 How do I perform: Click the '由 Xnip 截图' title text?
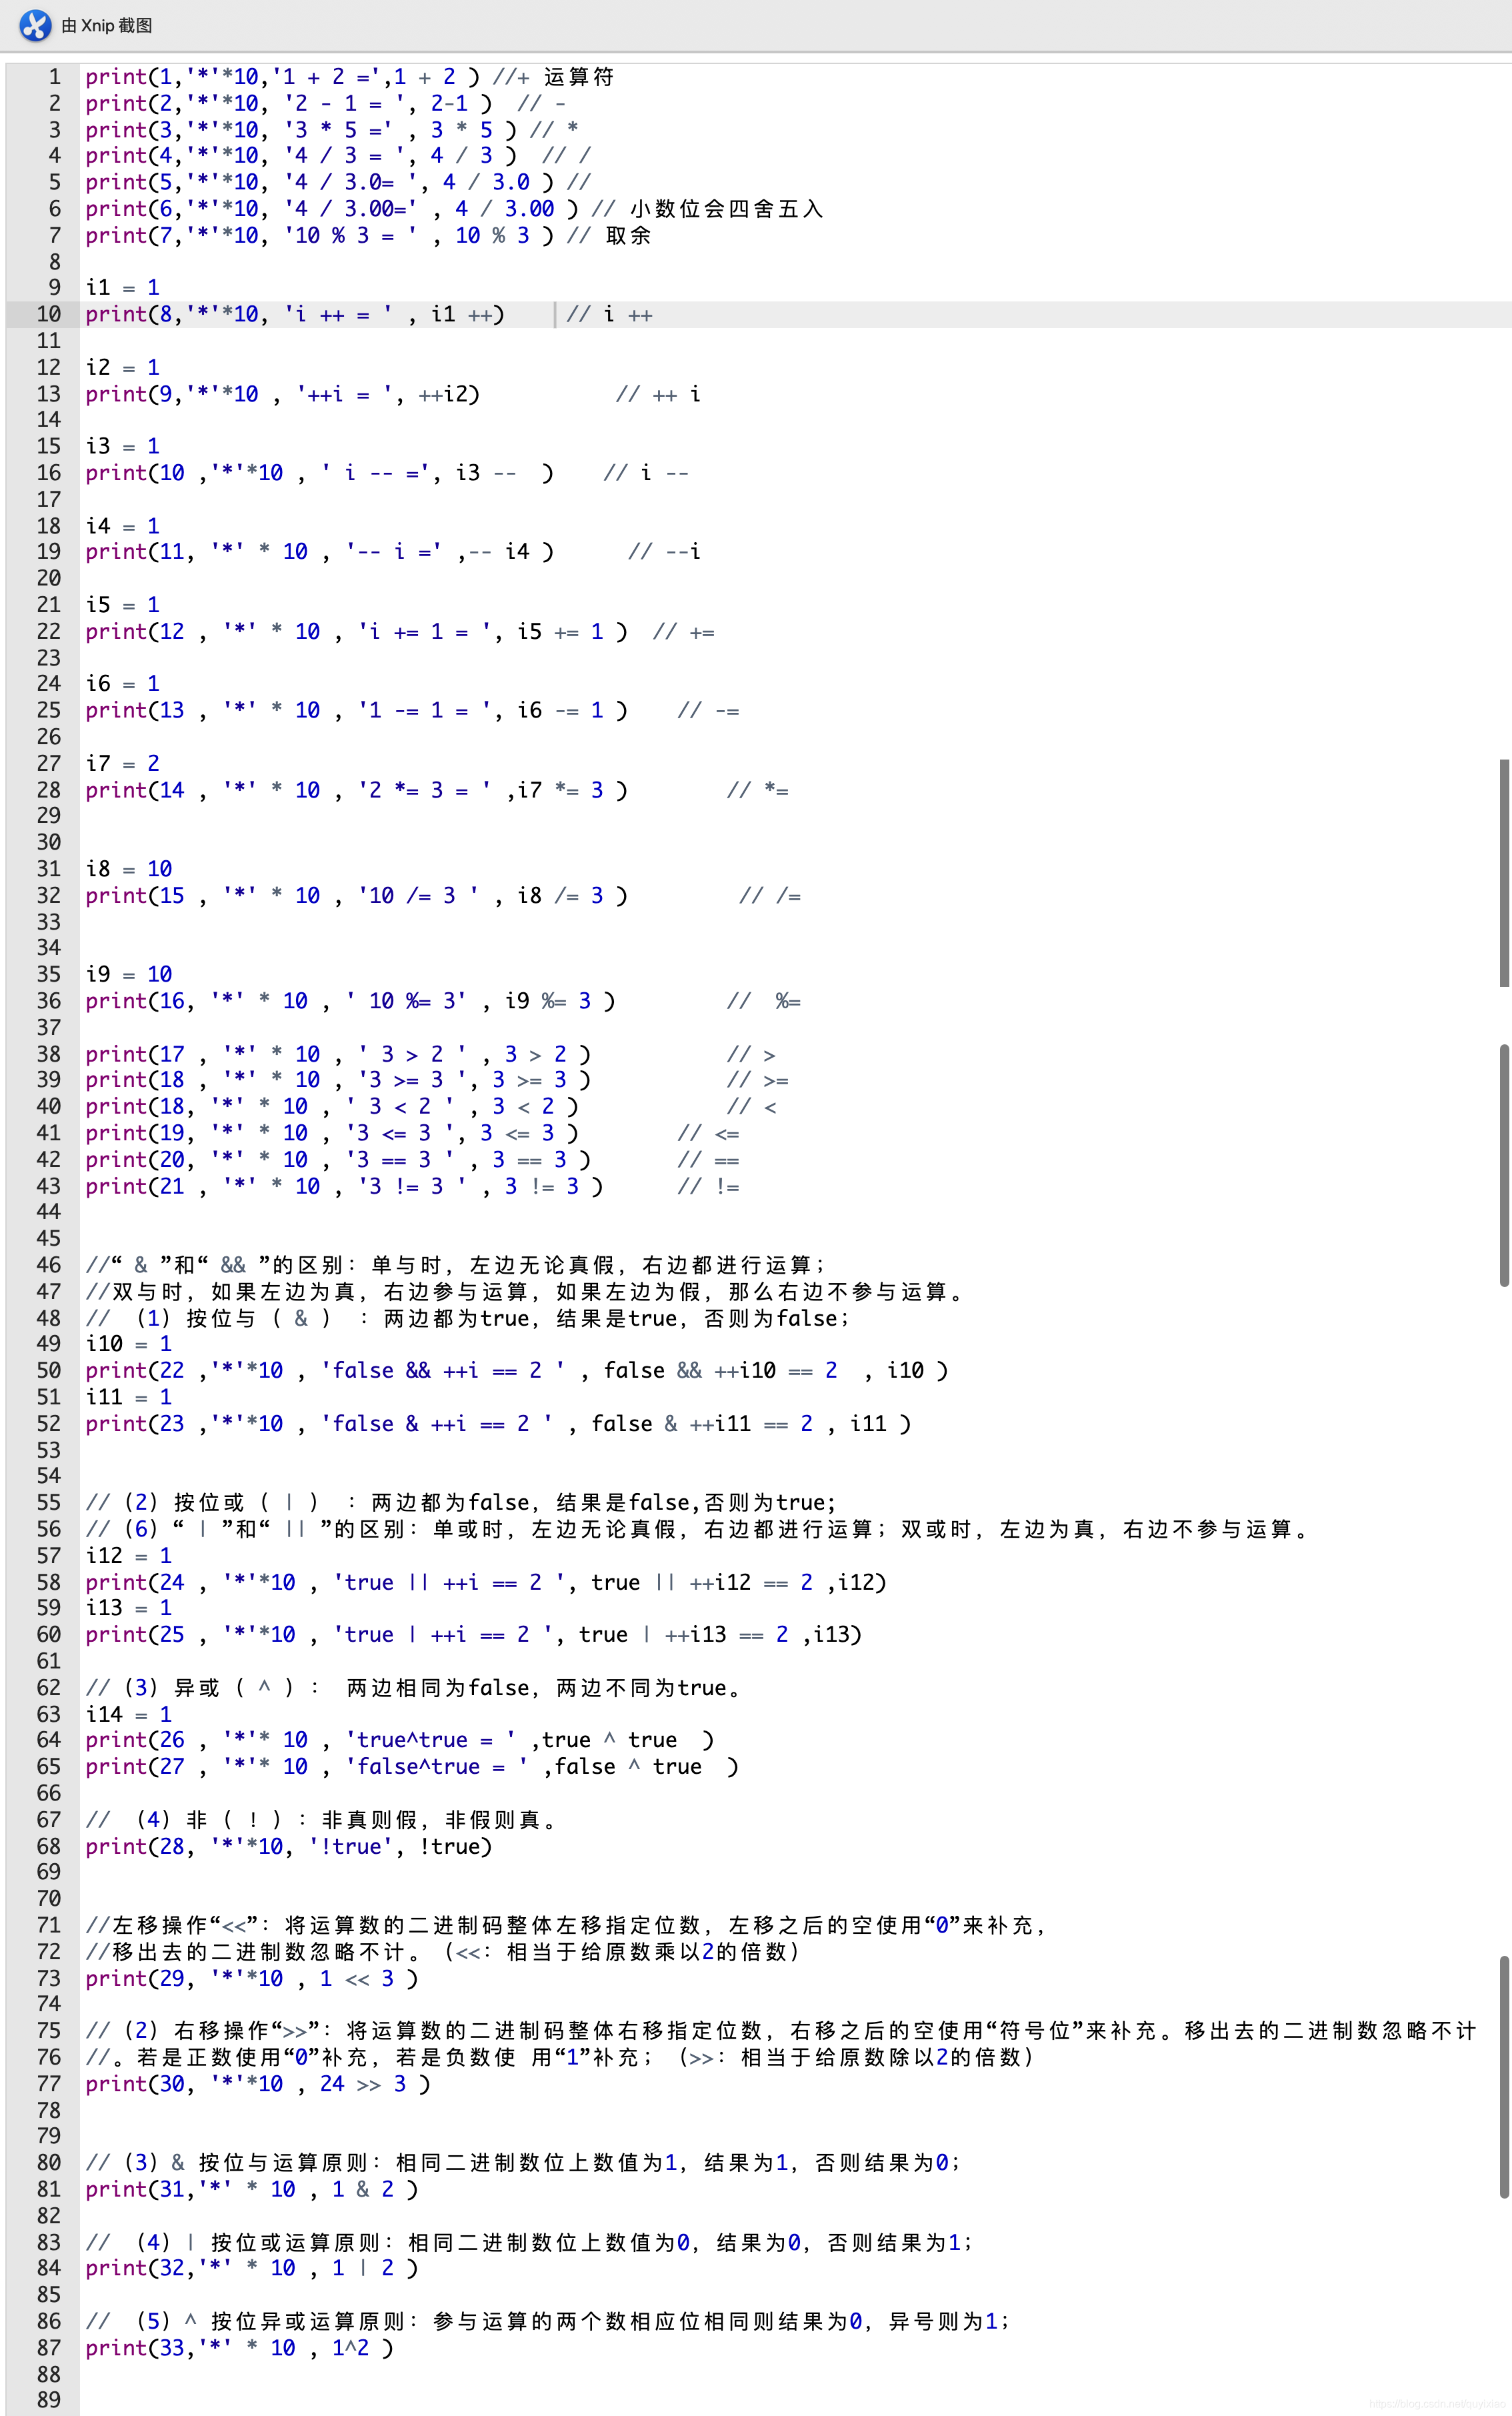[x=107, y=25]
